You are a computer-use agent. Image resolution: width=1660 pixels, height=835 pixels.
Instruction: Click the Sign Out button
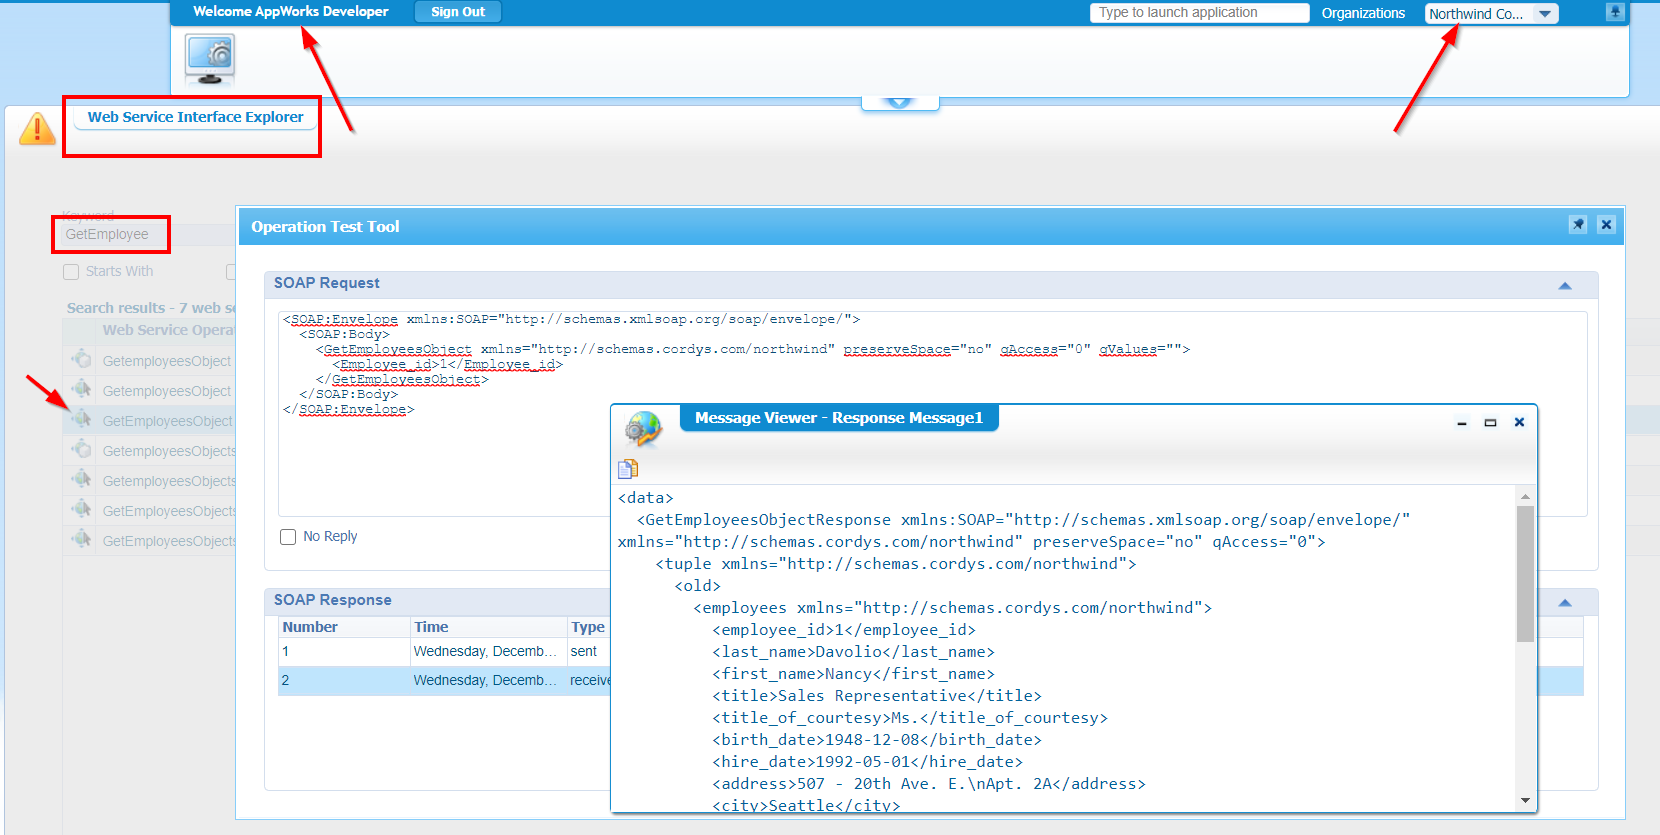click(458, 12)
